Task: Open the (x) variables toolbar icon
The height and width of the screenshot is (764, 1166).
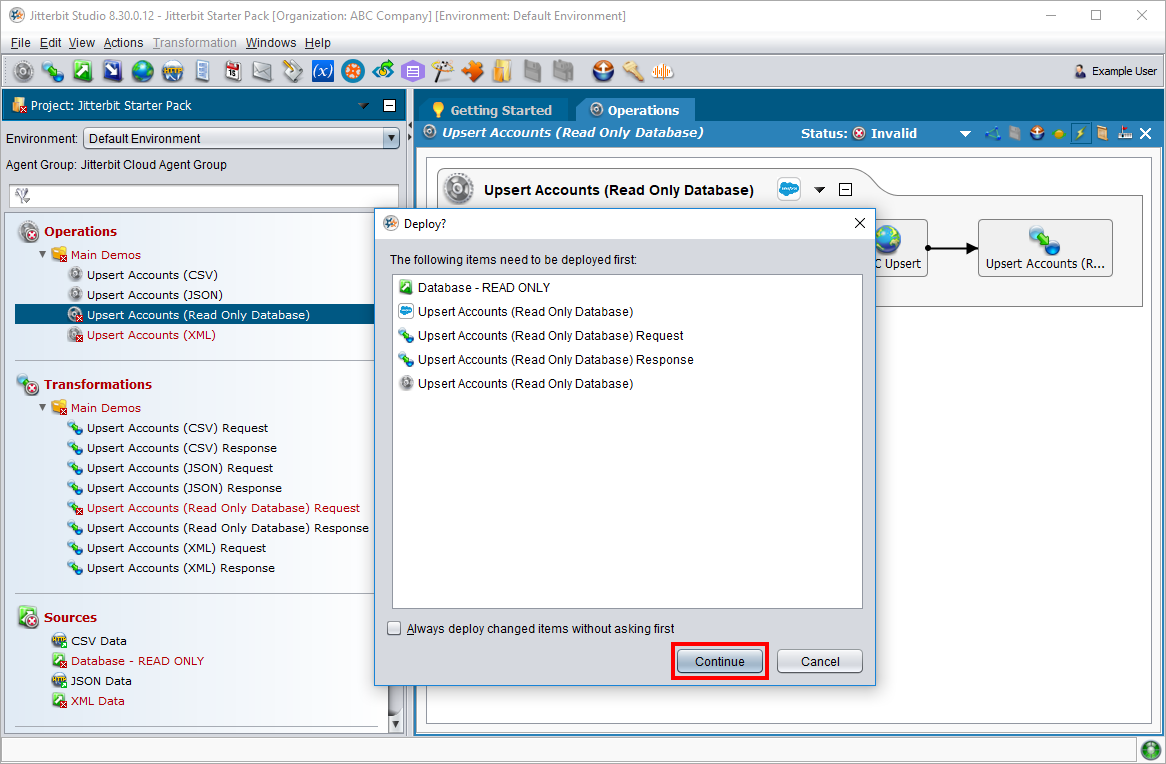Action: coord(322,71)
